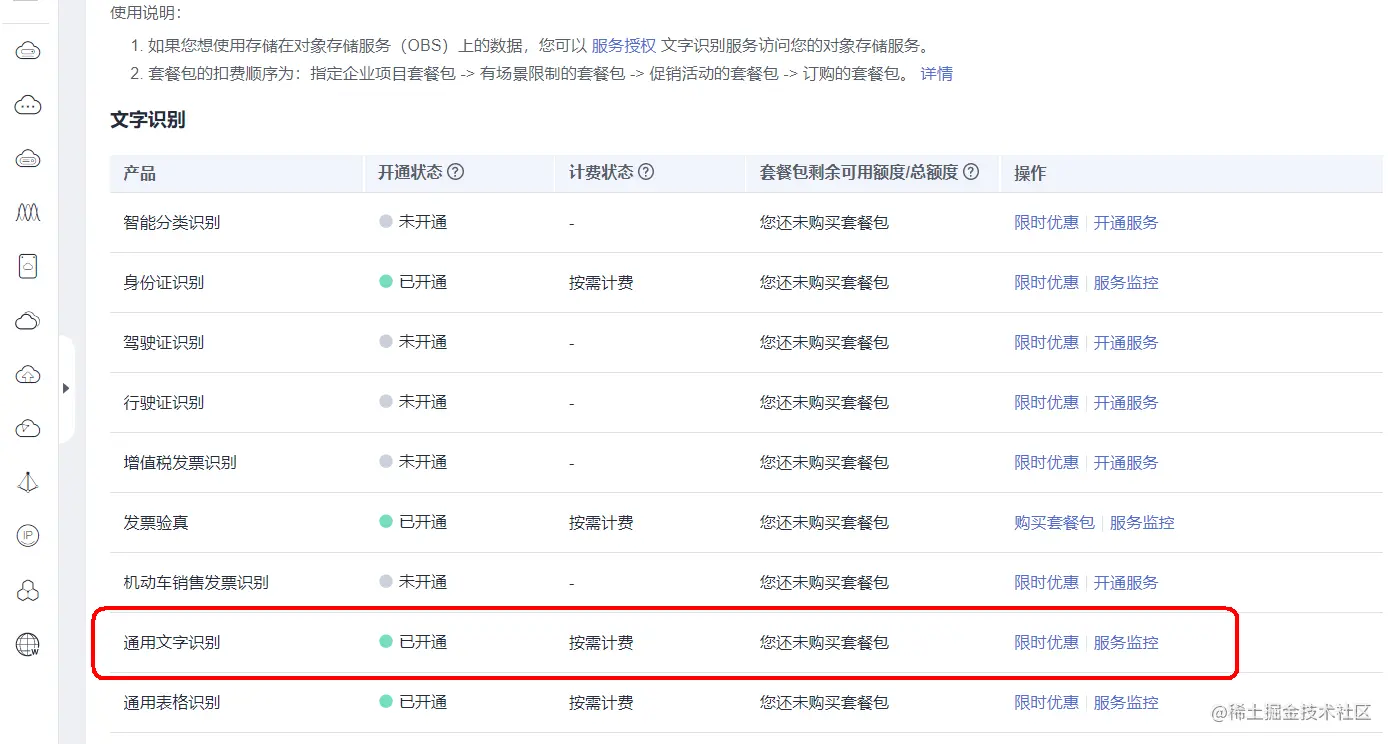Select the 增值税发票识别 product name
Image resolution: width=1393 pixels, height=744 pixels.
[180, 463]
